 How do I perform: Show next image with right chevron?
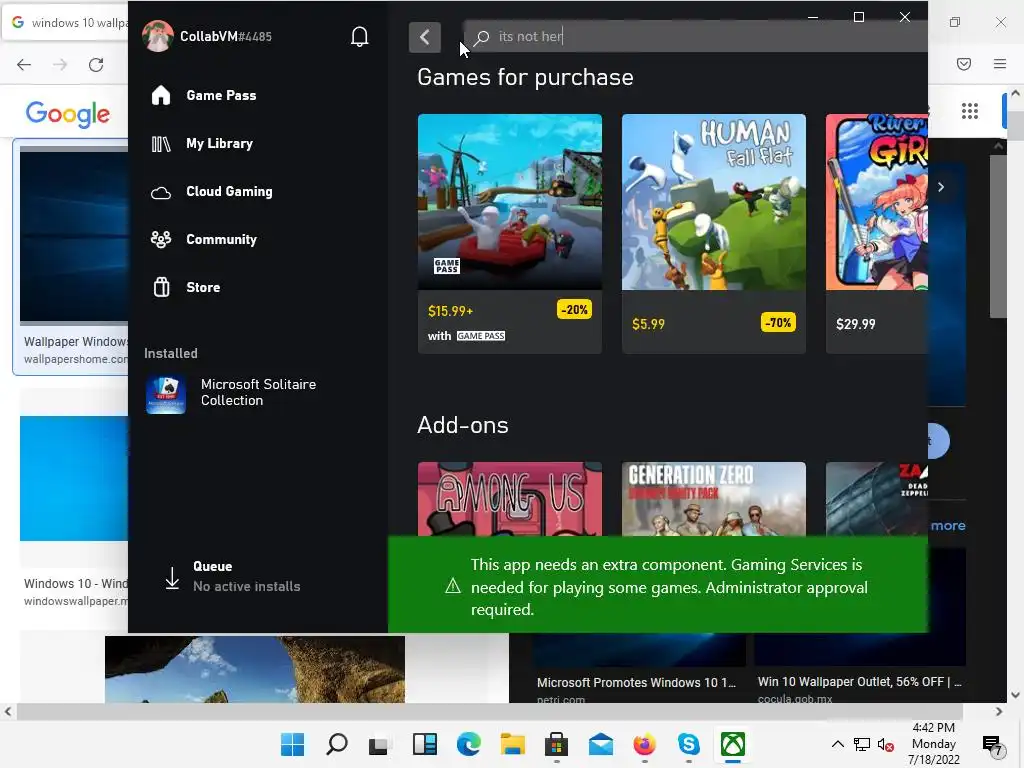click(x=941, y=187)
